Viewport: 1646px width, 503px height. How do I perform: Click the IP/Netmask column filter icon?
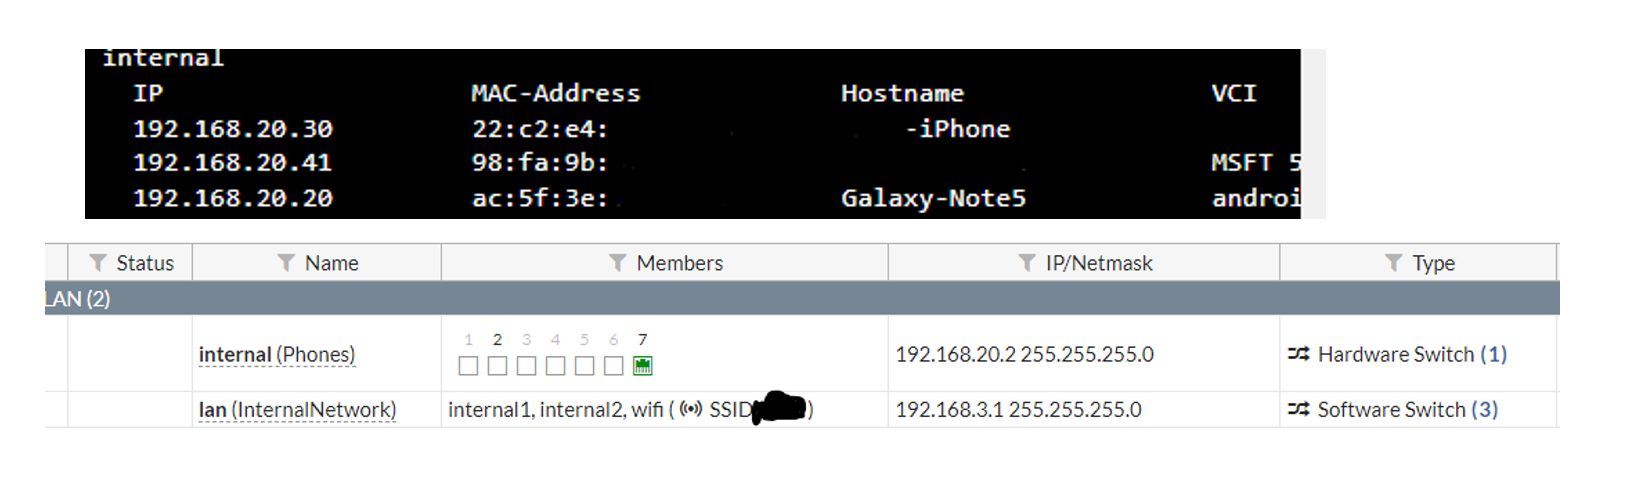coord(1027,263)
